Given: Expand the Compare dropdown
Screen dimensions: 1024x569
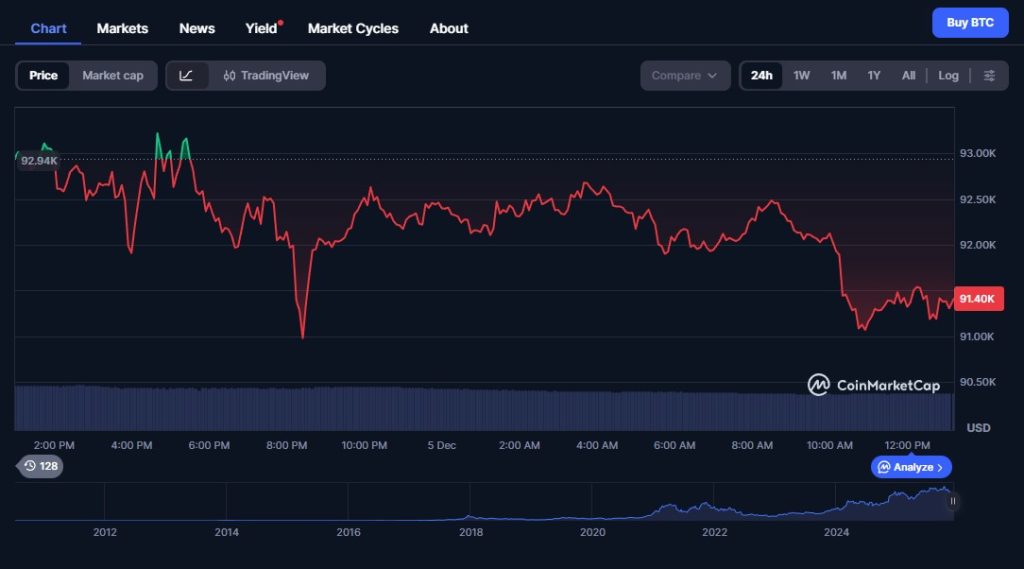Looking at the screenshot, I should click(684, 76).
